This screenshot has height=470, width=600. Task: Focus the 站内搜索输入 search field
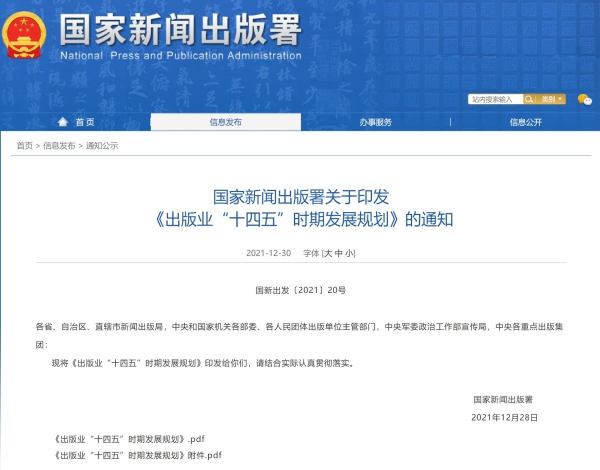495,100
